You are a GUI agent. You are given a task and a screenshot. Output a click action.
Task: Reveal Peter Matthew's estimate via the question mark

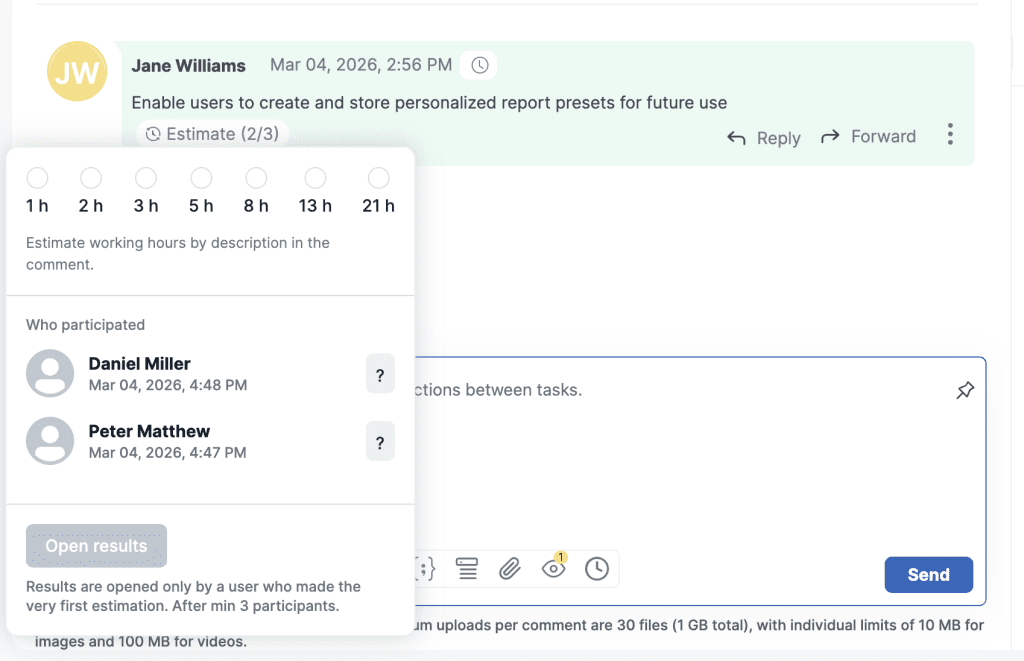pyautogui.click(x=380, y=441)
